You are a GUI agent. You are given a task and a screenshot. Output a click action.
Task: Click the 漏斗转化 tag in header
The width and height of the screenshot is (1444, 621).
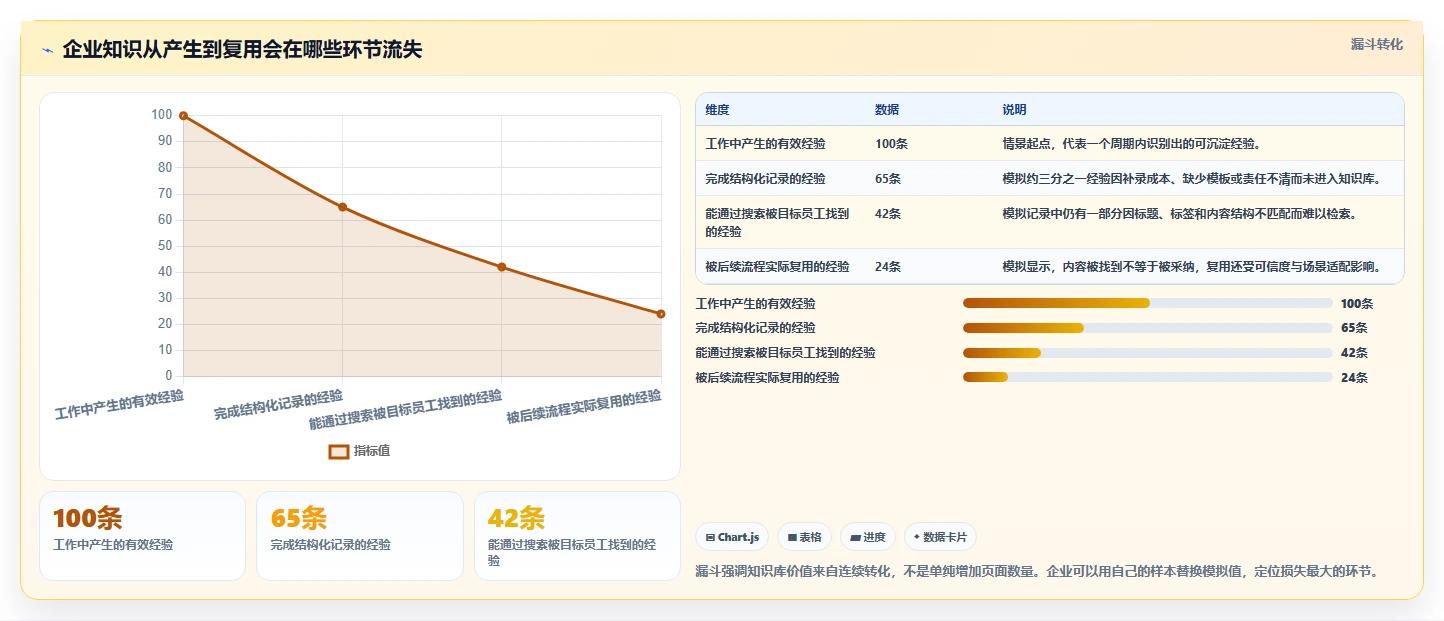(x=1377, y=45)
